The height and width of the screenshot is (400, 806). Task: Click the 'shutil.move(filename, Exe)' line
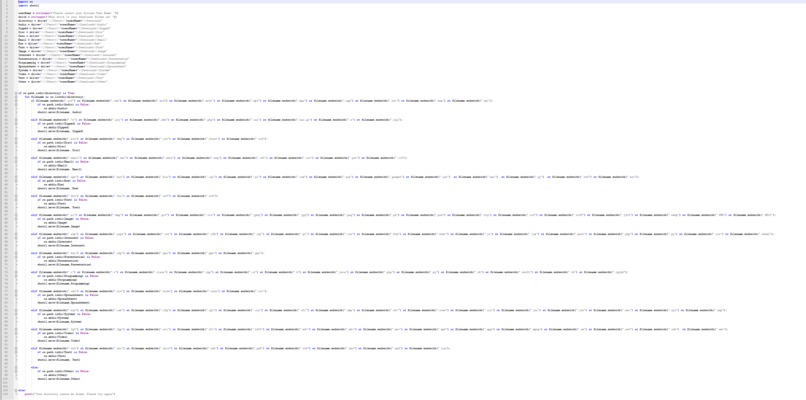58,188
